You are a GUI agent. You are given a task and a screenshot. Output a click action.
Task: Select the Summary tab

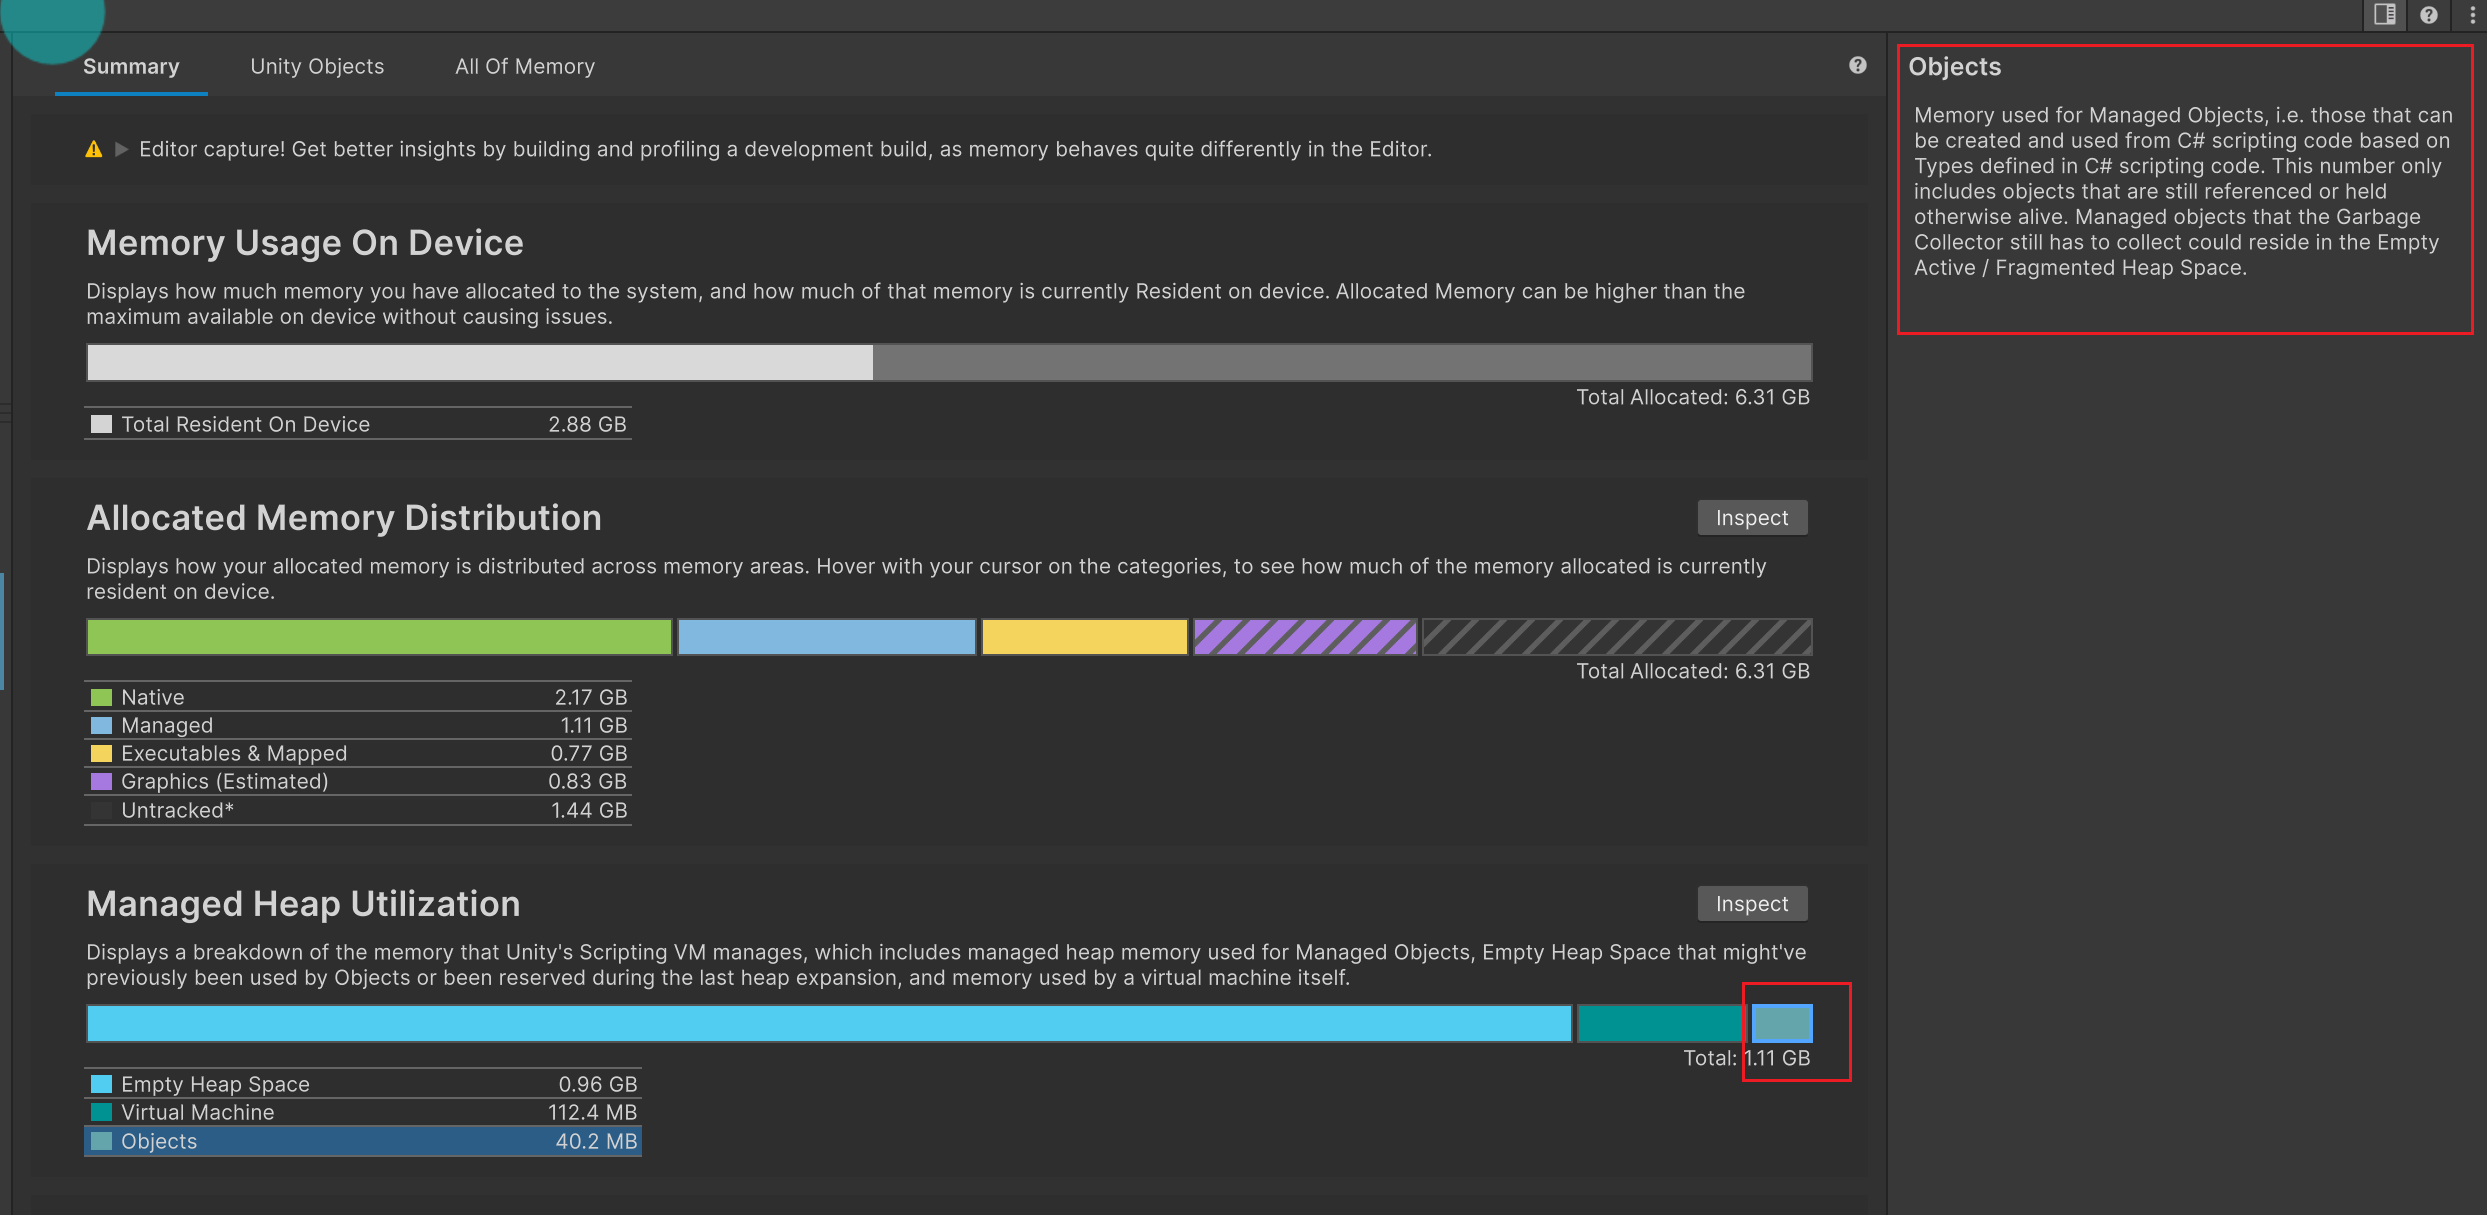click(x=131, y=67)
